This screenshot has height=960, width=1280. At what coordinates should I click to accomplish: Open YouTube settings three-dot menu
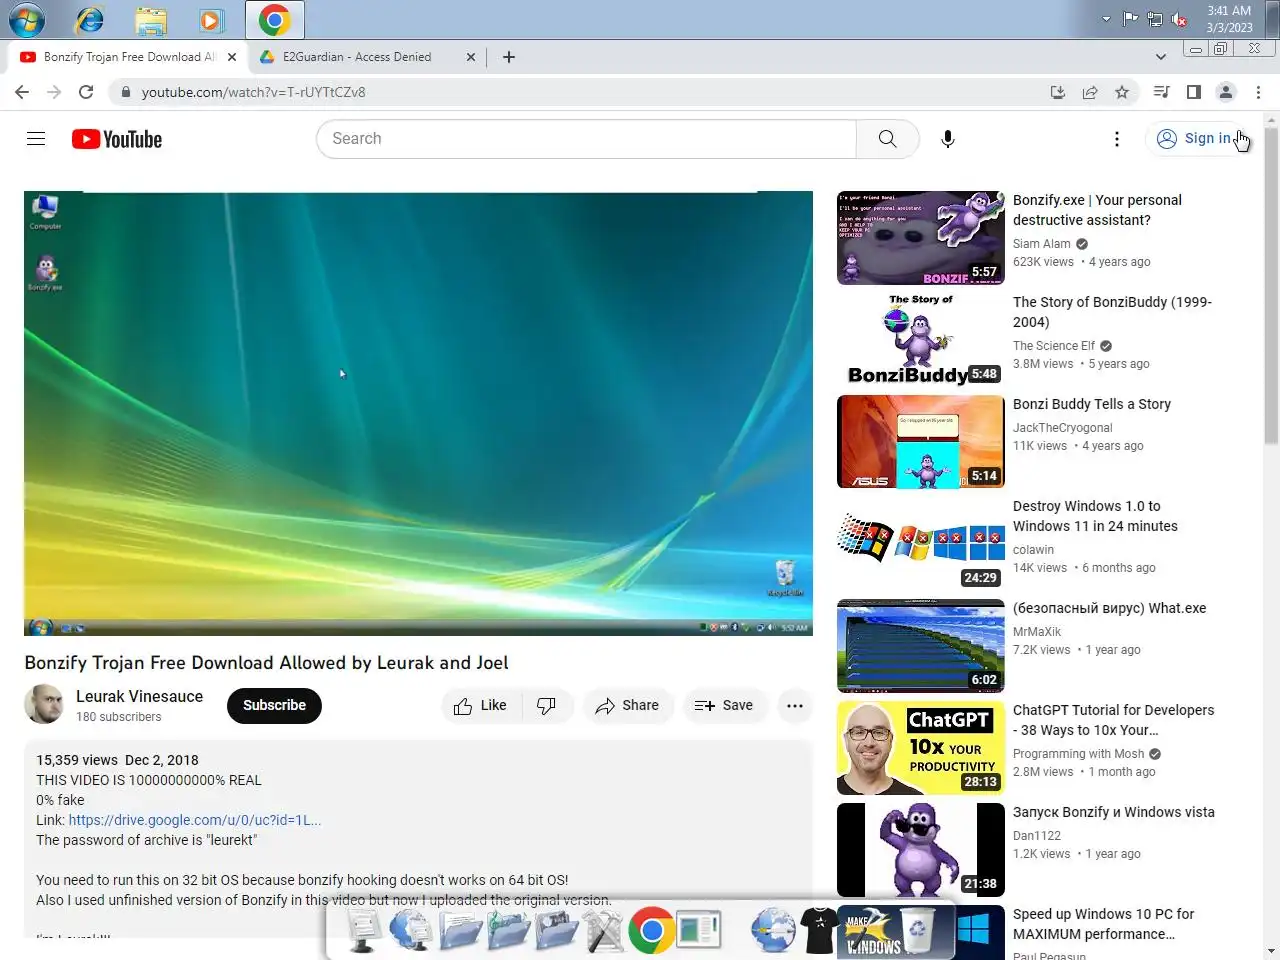point(1117,139)
